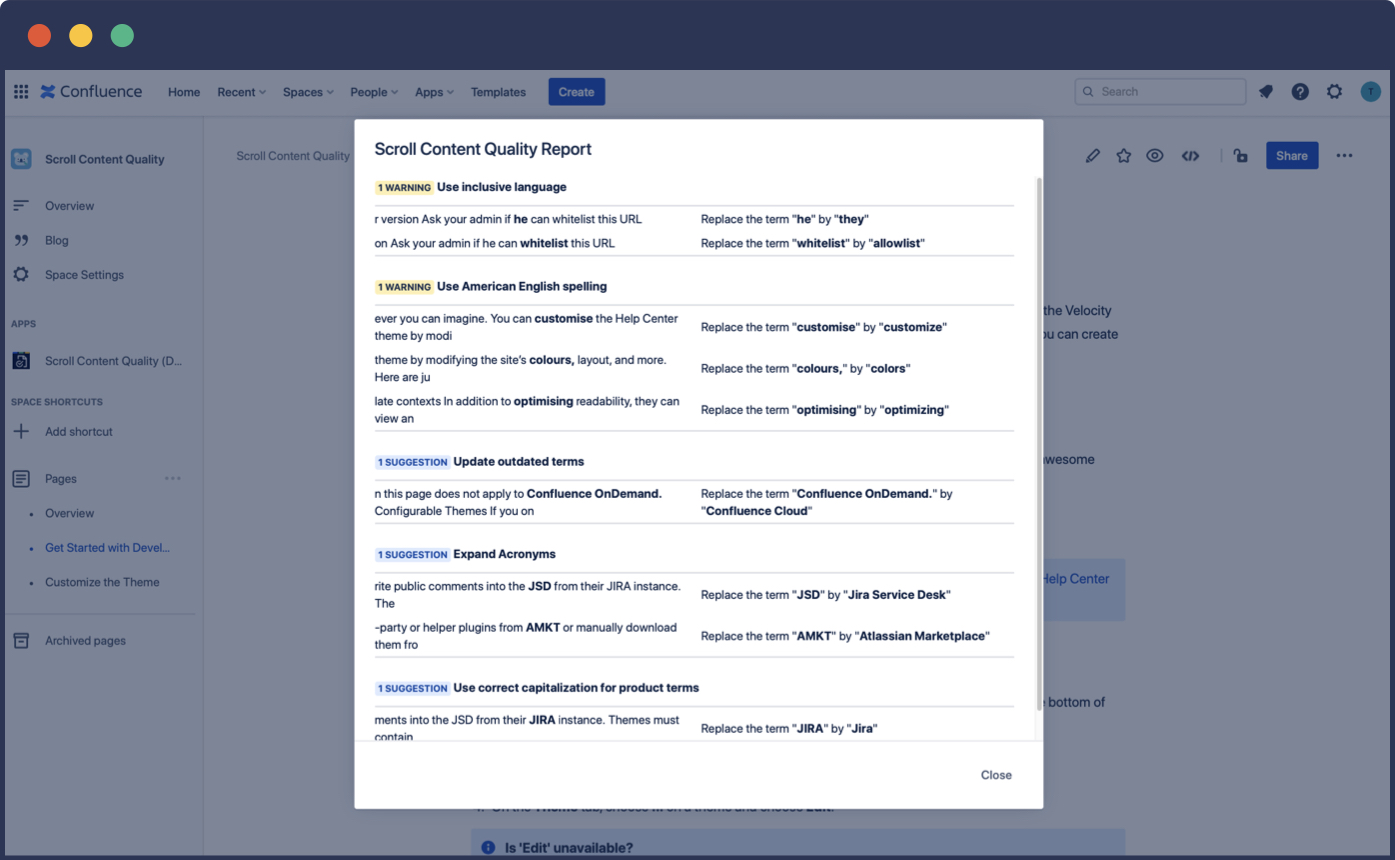The image size is (1395, 860).
Task: Open the help question mark icon
Action: pos(1300,92)
